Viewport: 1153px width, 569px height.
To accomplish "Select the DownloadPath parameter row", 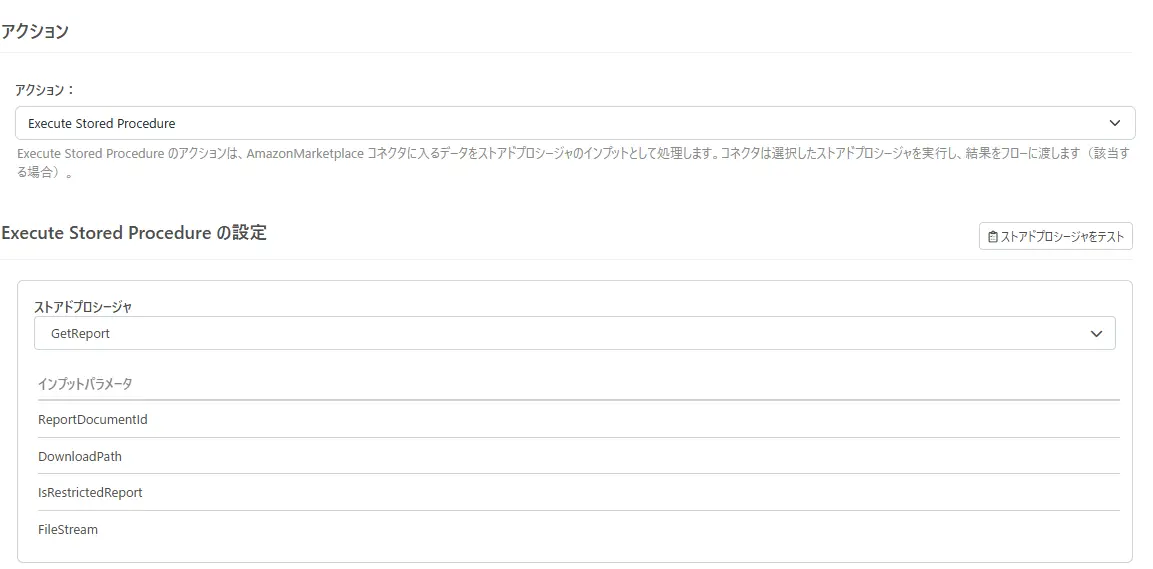I will click(x=80, y=456).
